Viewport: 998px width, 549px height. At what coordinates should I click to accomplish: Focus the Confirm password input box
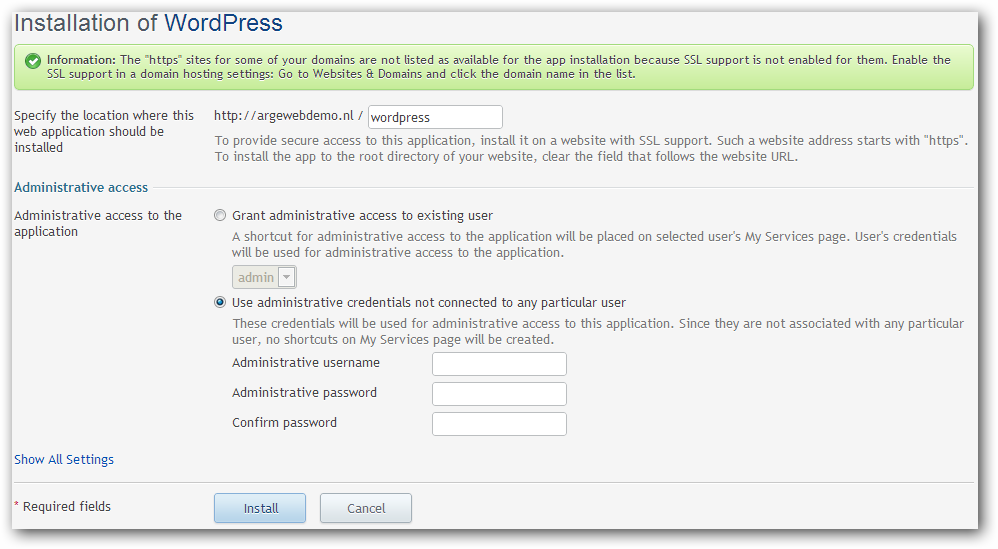coord(499,424)
